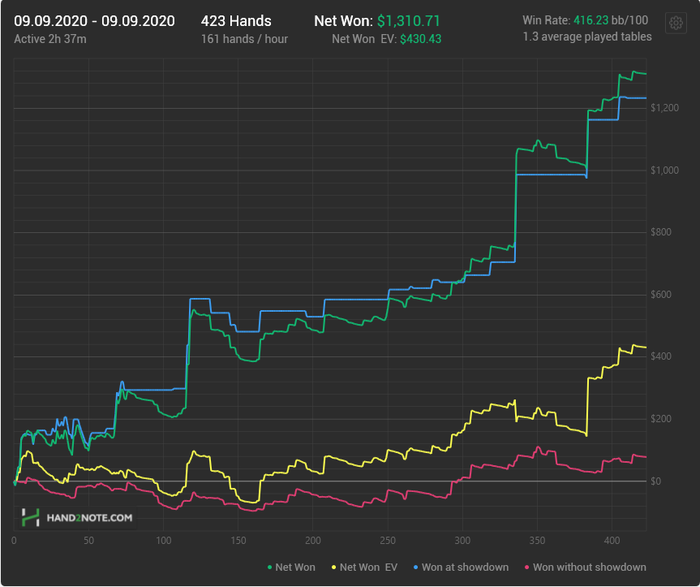Click the 1.3 average played tables text
Screen dimensions: 700x587
[x=587, y=37]
